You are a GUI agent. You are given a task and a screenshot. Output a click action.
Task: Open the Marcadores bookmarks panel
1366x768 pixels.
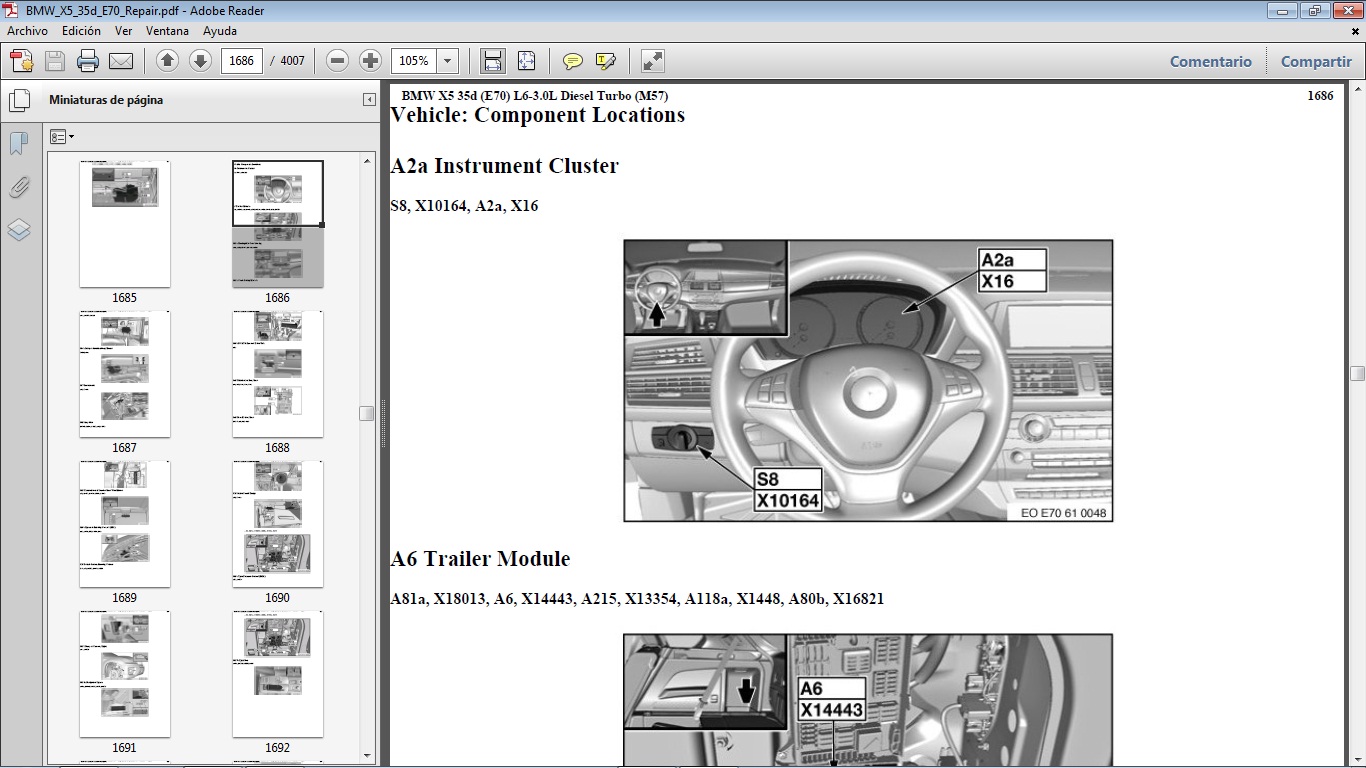point(19,143)
